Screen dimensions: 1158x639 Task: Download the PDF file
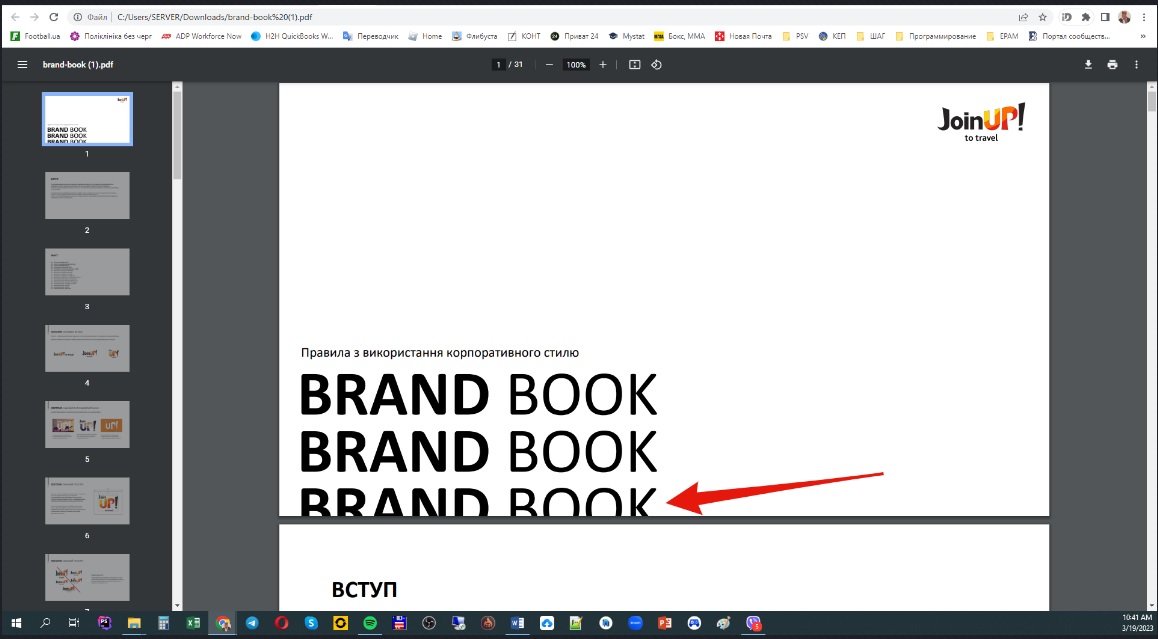pos(1088,65)
